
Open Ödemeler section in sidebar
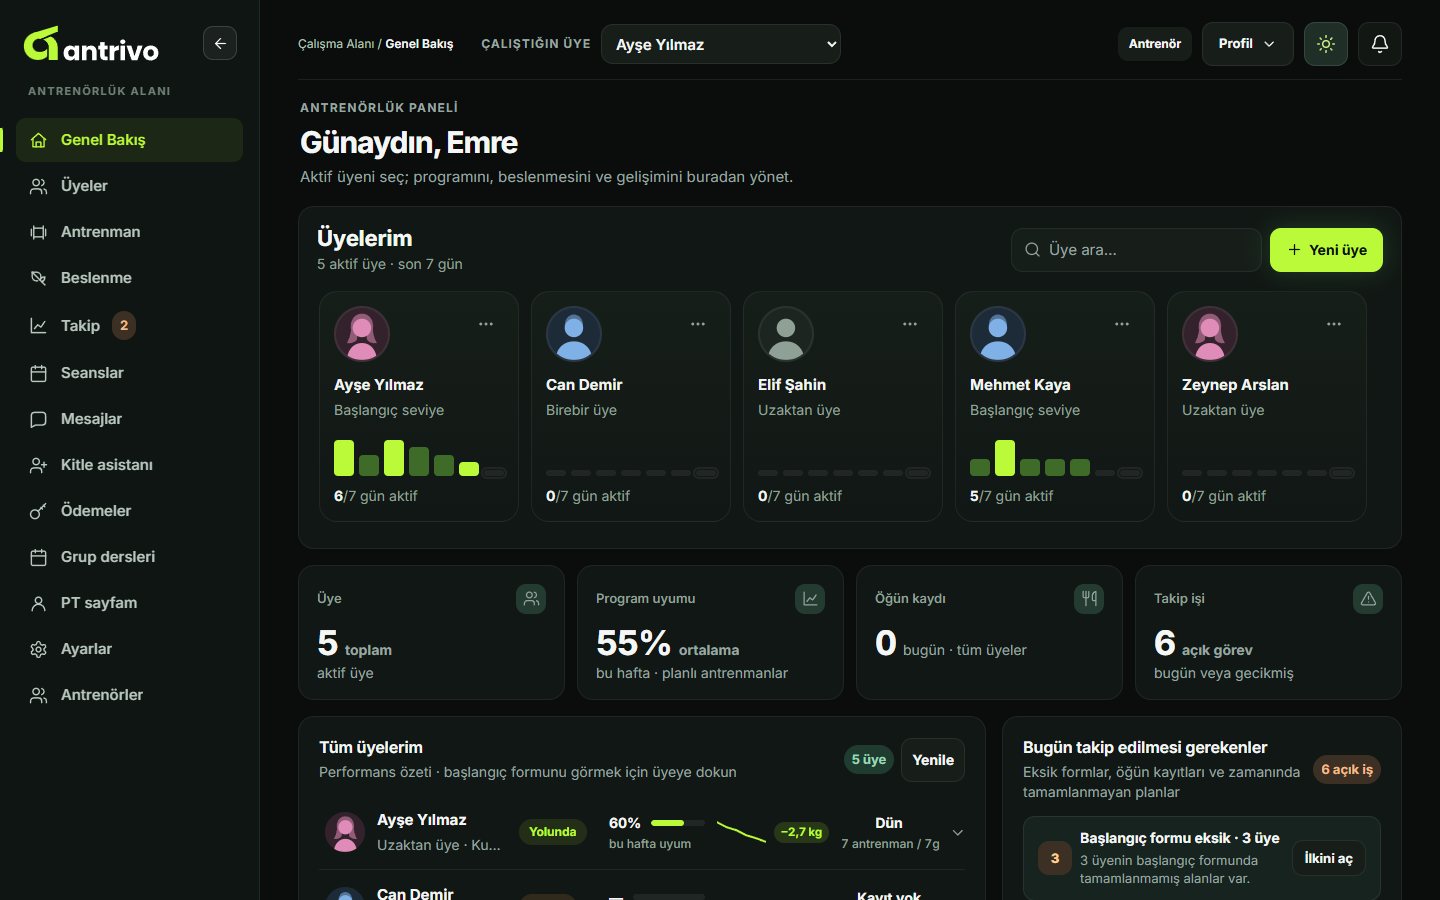click(129, 511)
